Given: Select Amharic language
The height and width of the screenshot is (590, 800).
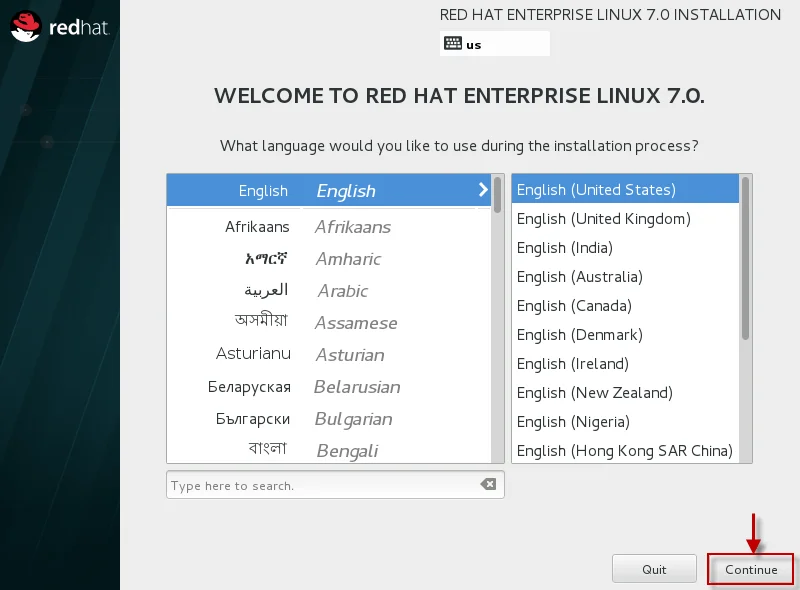Looking at the screenshot, I should point(329,259).
